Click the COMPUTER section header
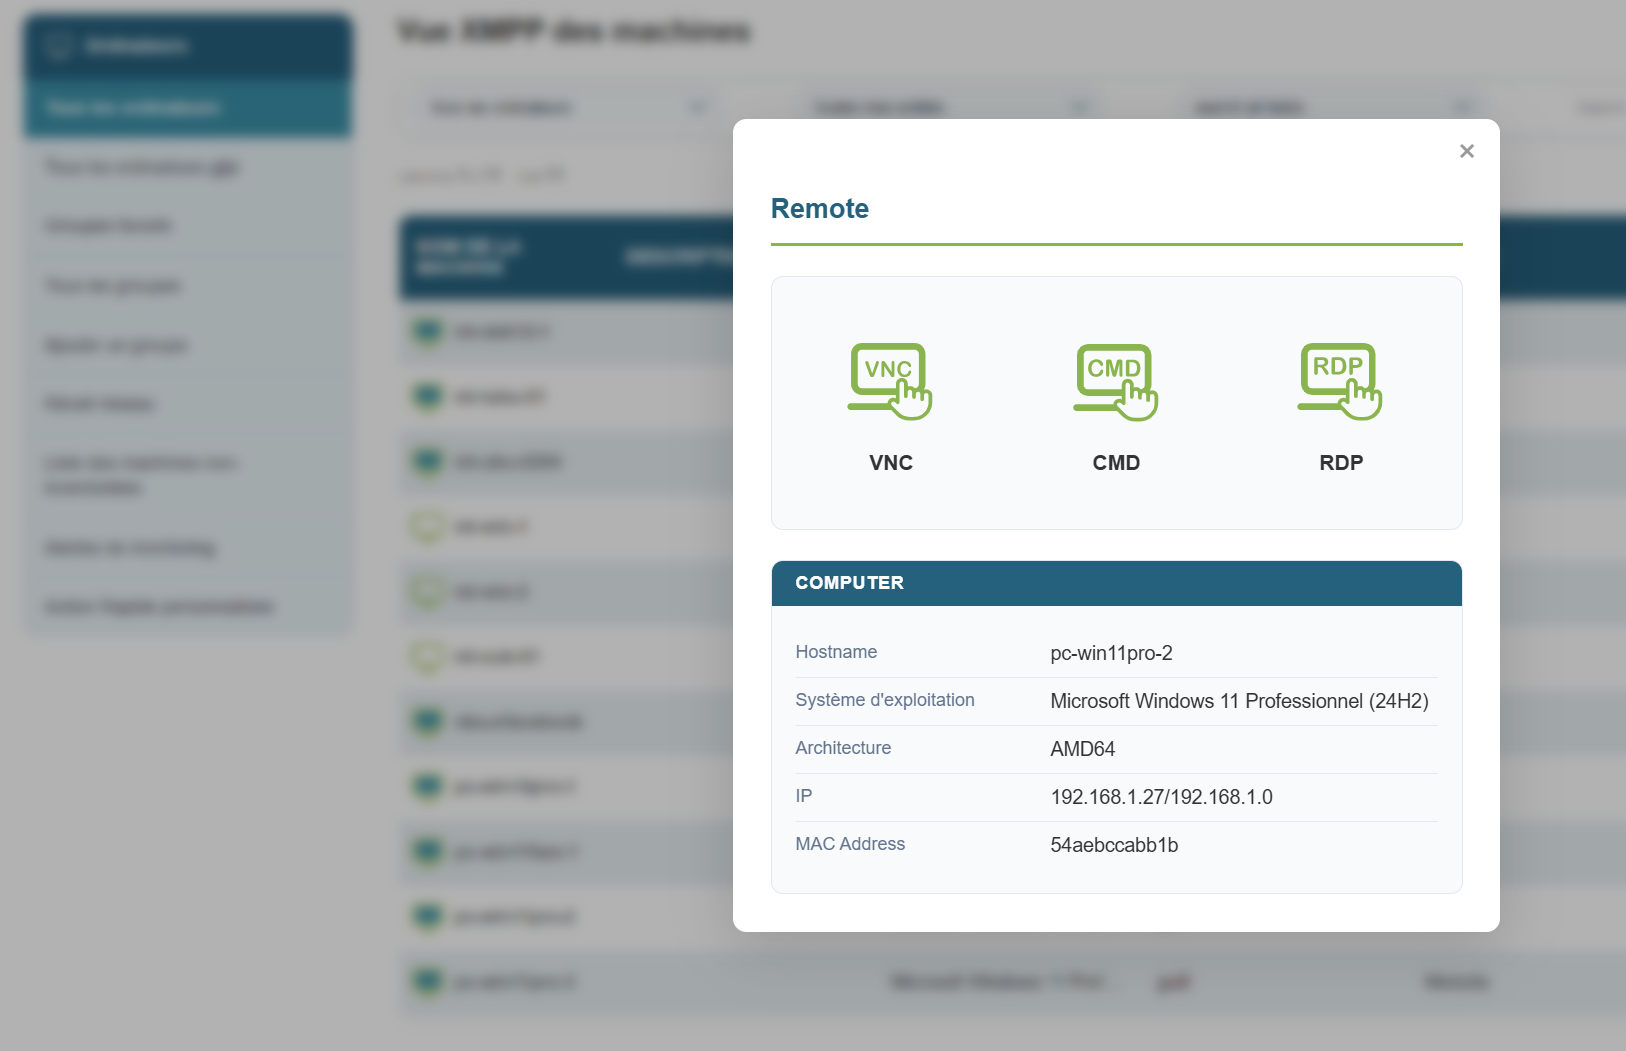The width and height of the screenshot is (1626, 1051). (849, 583)
